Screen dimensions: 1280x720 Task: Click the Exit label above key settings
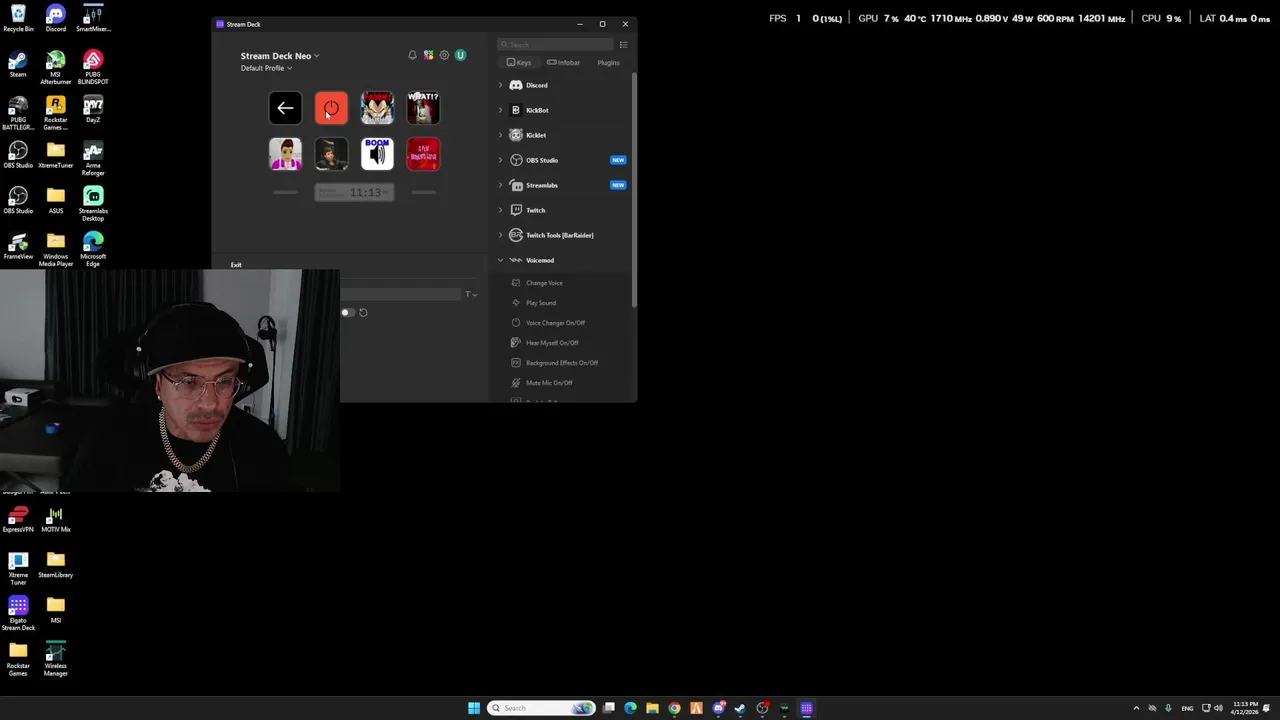coord(236,265)
